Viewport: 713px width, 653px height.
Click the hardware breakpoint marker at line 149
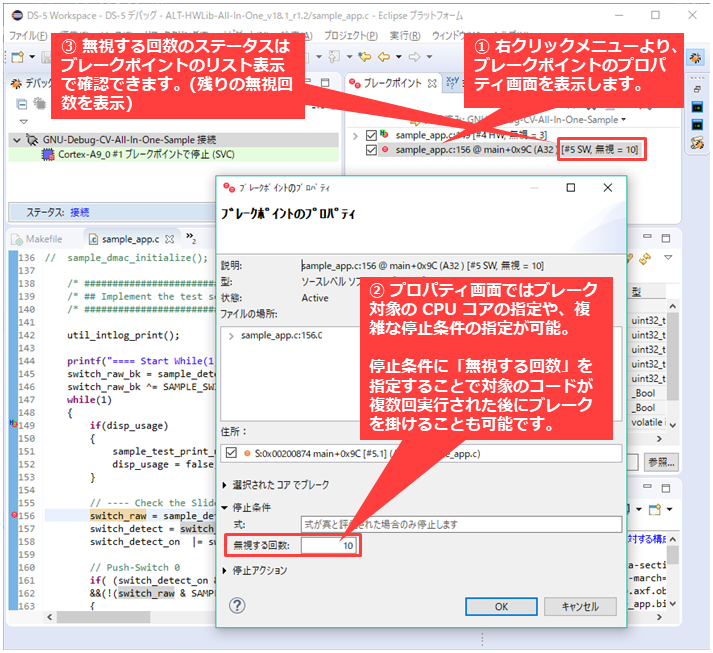(x=14, y=424)
